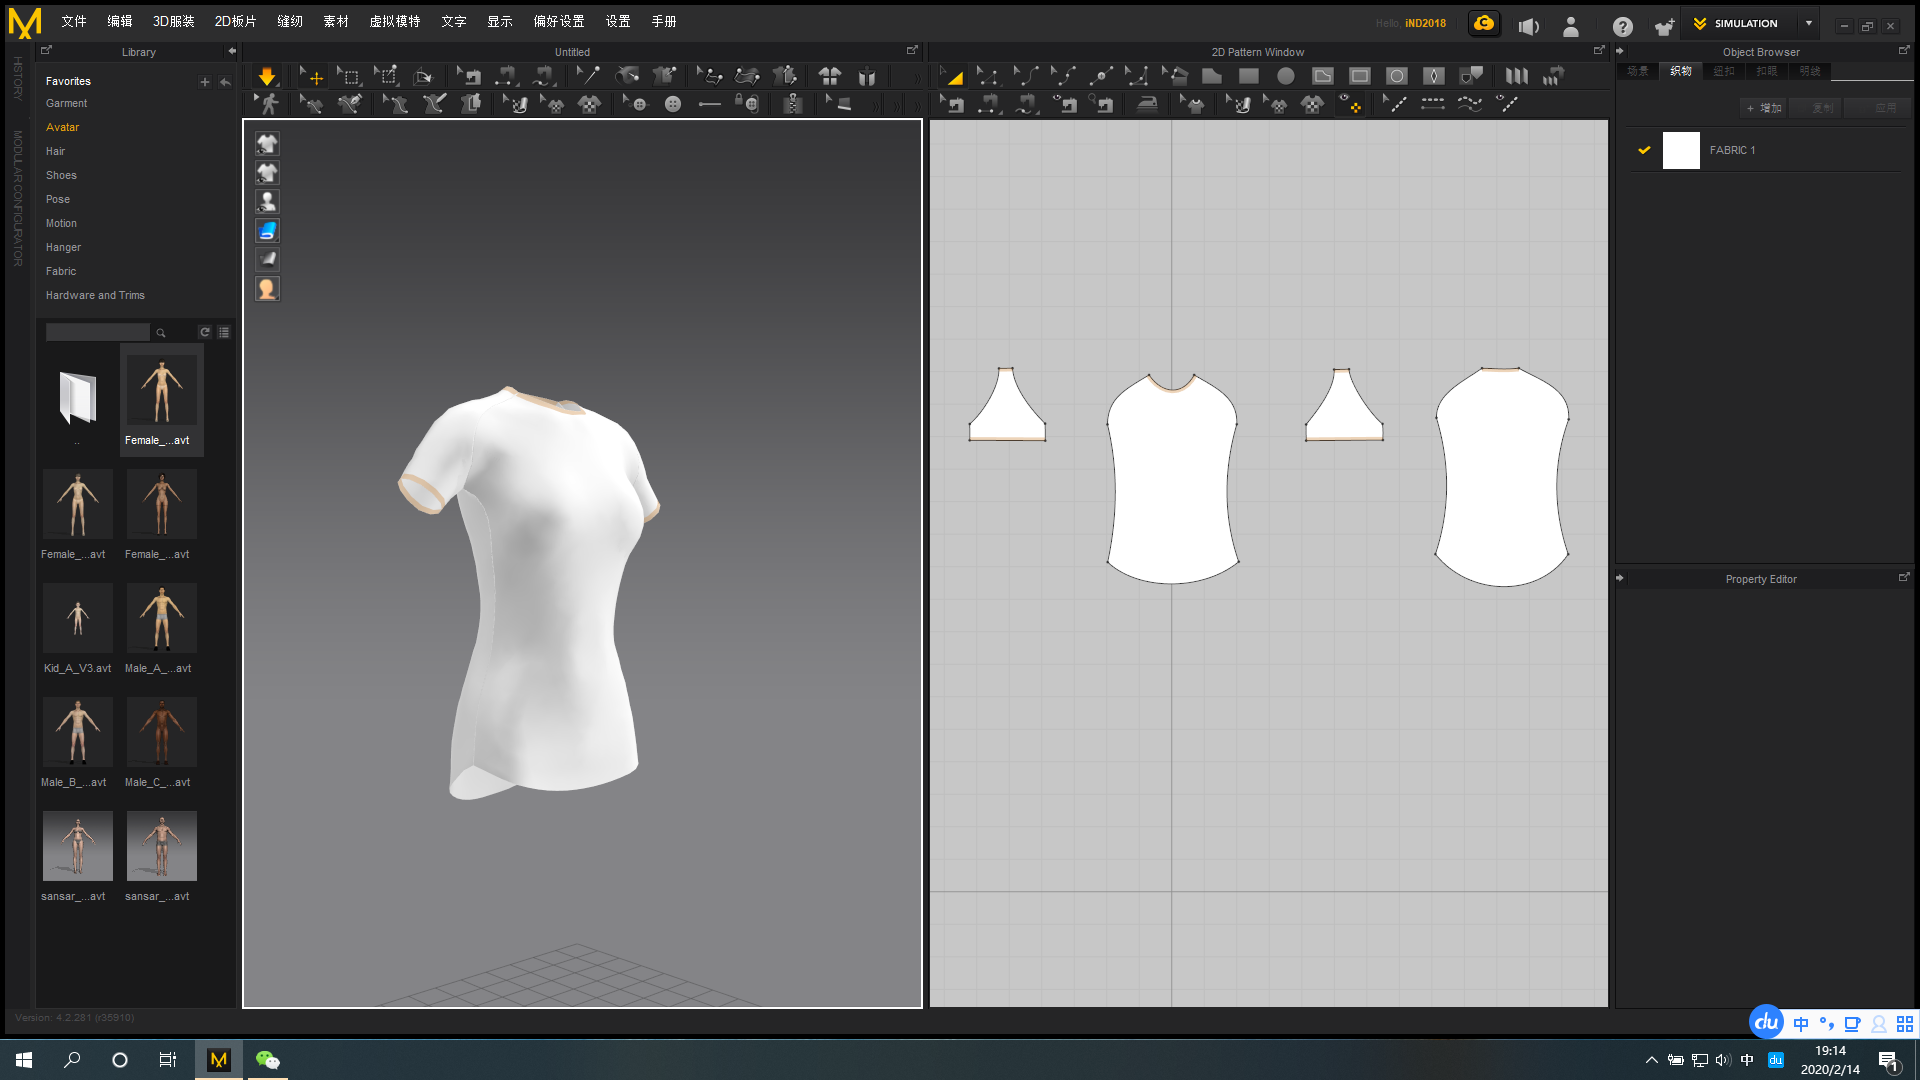Toggle avatar display in the 3D viewport
This screenshot has height=1080, width=1920.
click(267, 201)
